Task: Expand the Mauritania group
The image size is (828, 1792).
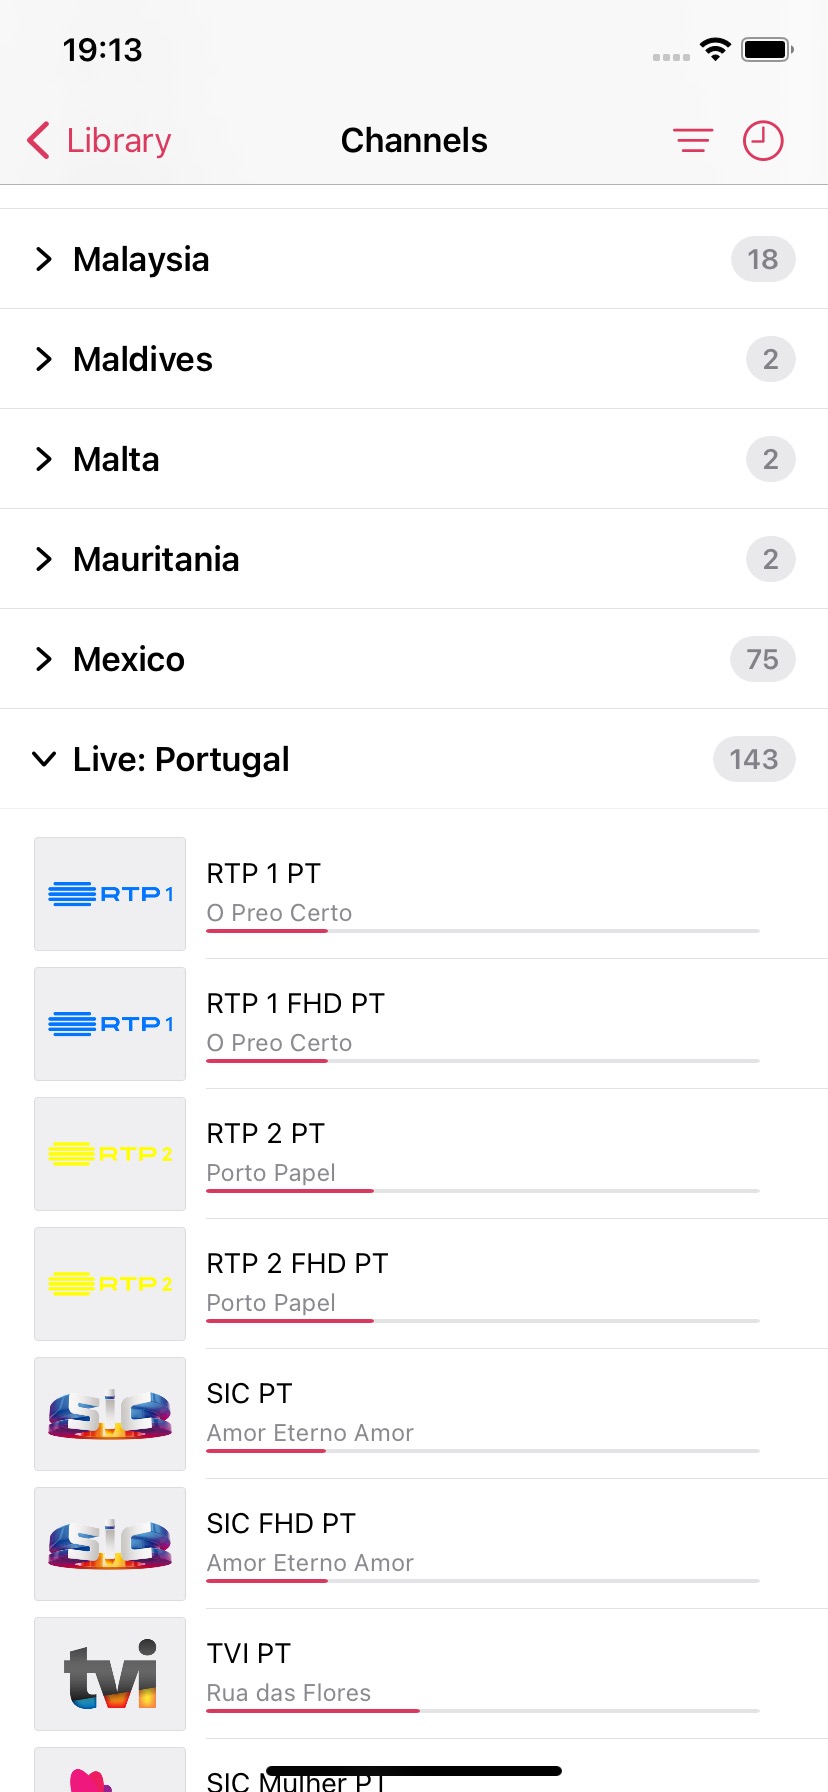Action: (x=156, y=559)
